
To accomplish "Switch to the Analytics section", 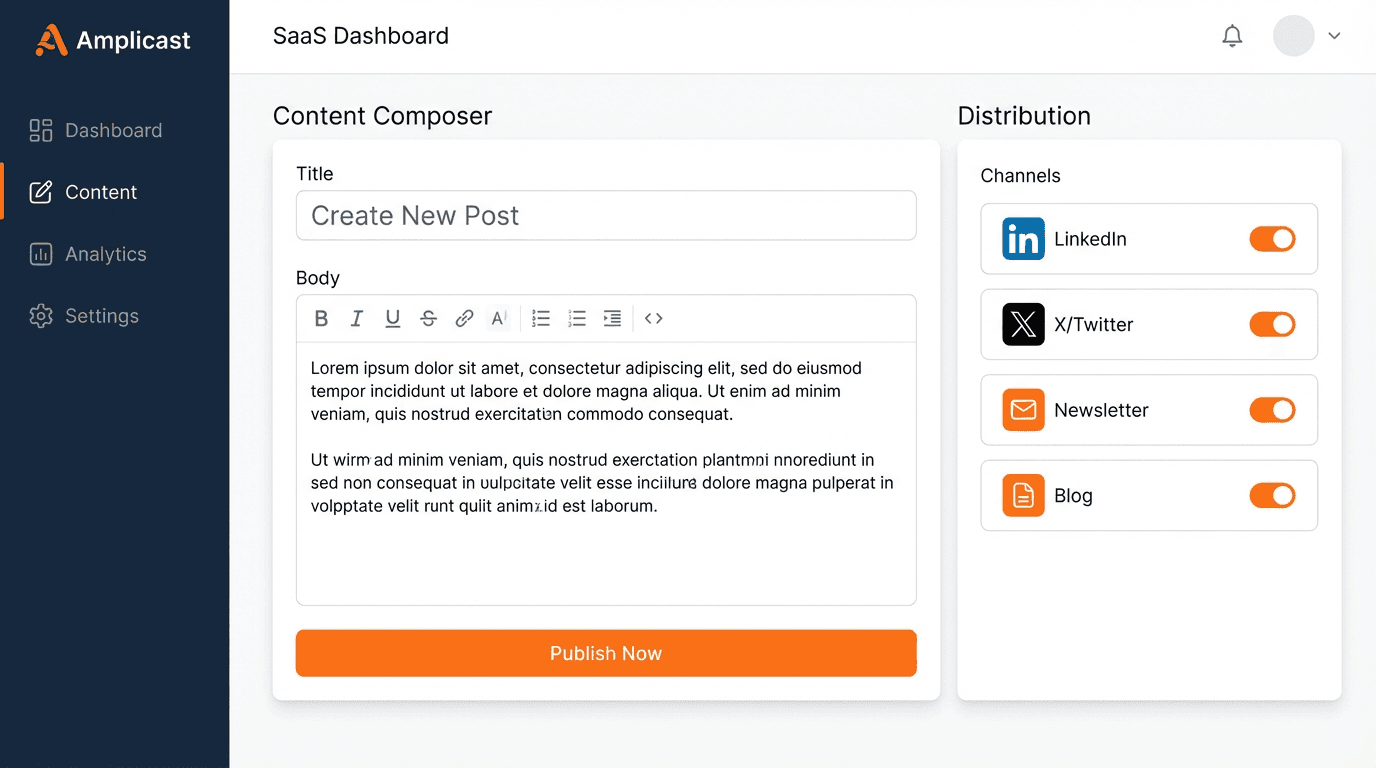I will pyautogui.click(x=106, y=254).
